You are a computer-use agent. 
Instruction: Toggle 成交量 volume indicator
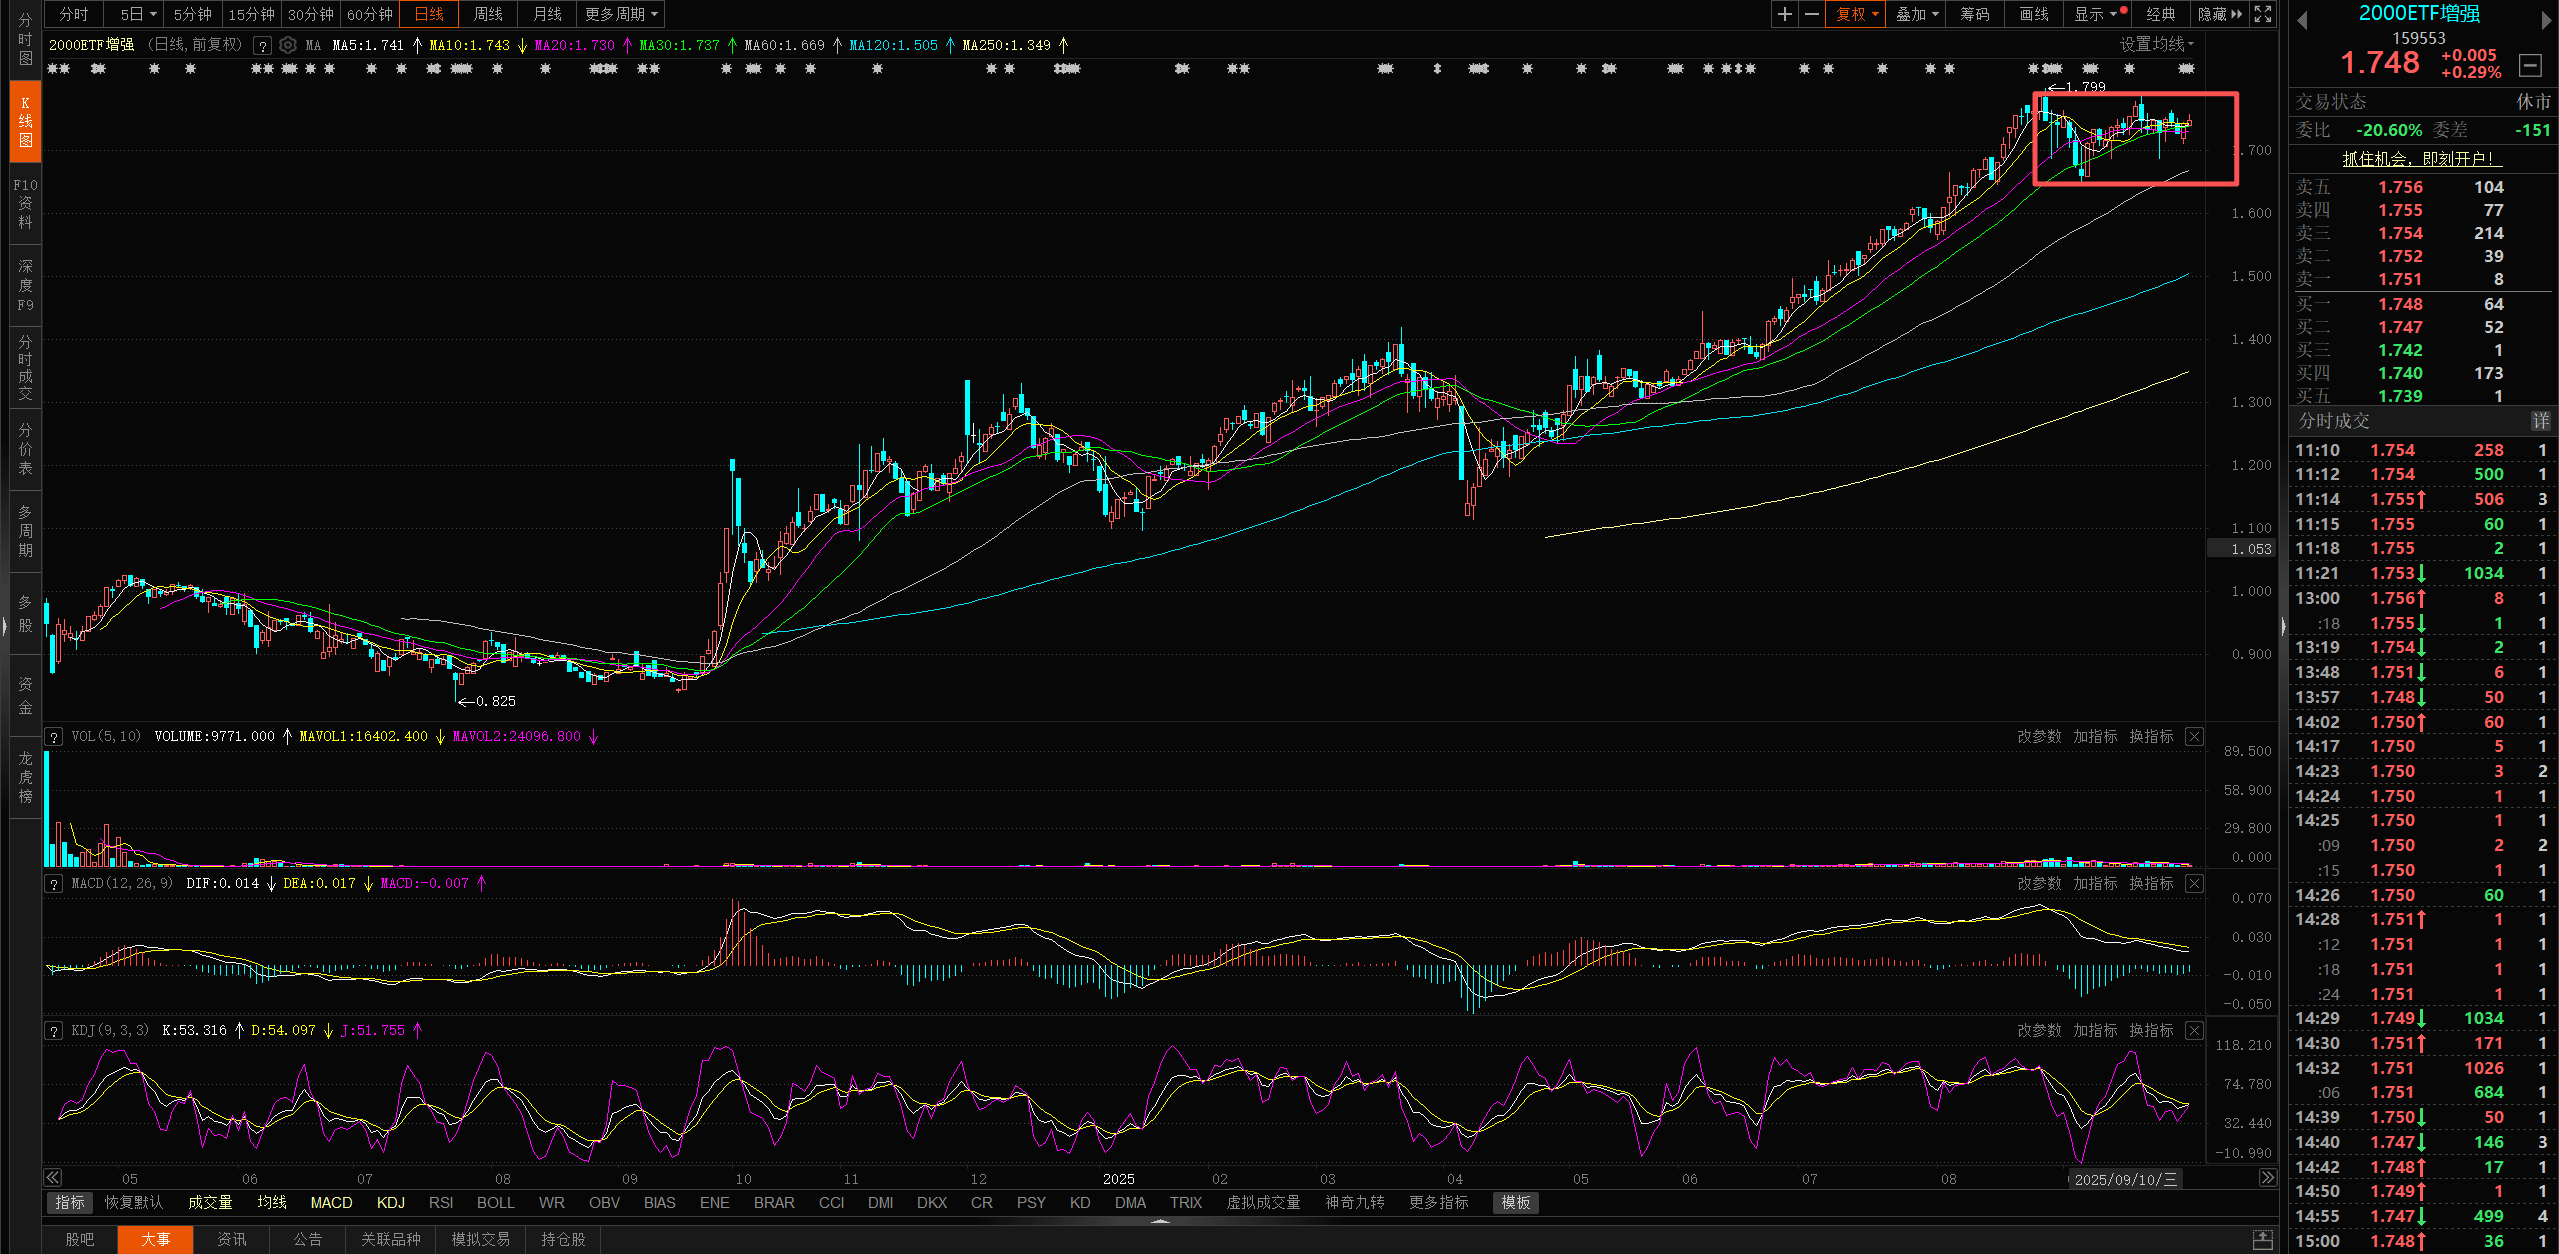click(x=210, y=1202)
